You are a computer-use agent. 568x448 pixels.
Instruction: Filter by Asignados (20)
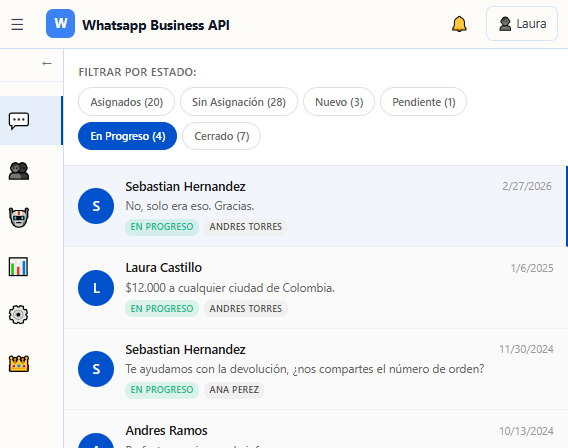126,102
